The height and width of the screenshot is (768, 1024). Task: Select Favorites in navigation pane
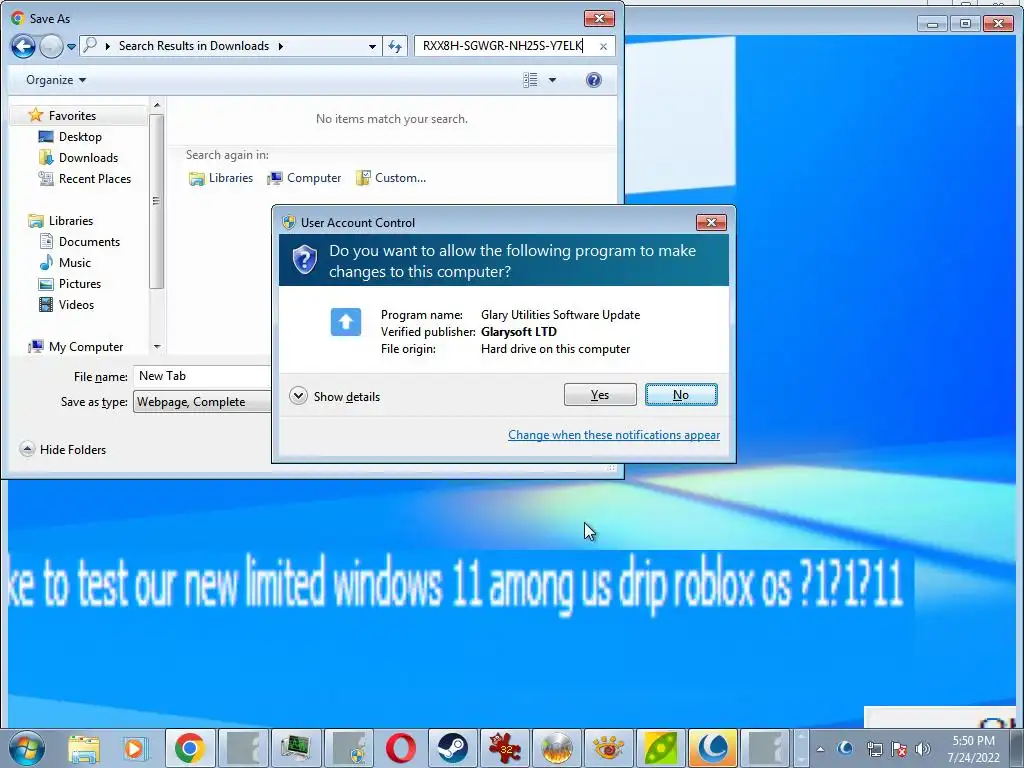72,116
